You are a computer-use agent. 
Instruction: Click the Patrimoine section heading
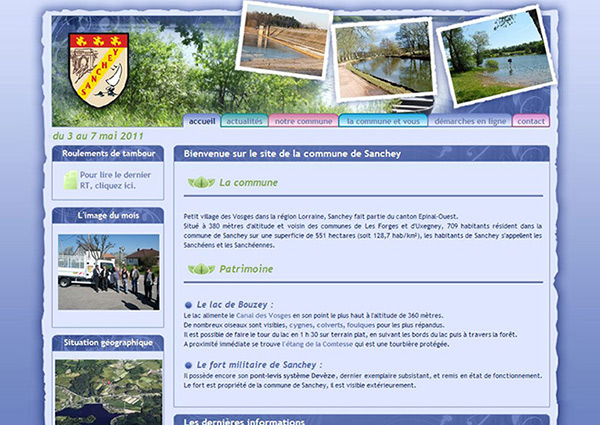pos(246,269)
